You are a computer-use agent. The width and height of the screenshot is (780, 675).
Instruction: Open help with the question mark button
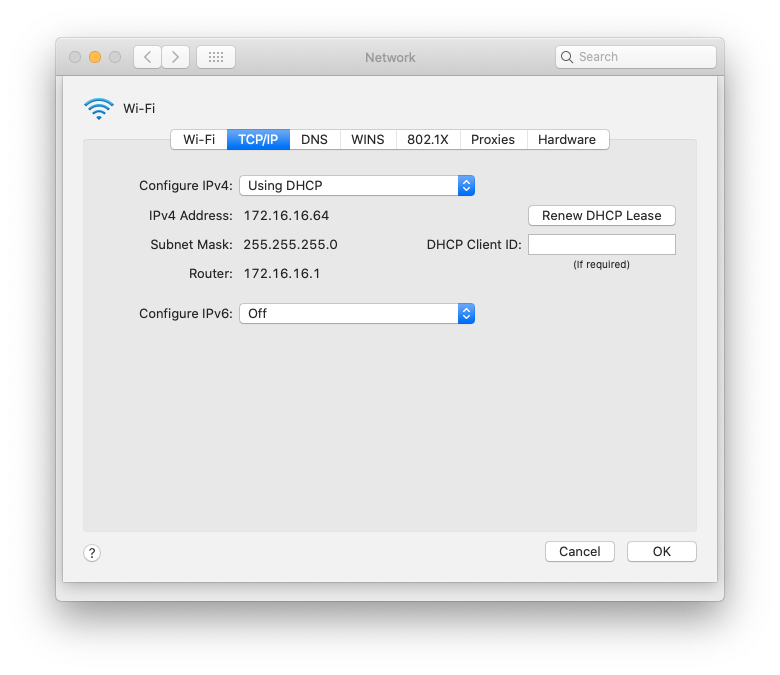coord(92,553)
